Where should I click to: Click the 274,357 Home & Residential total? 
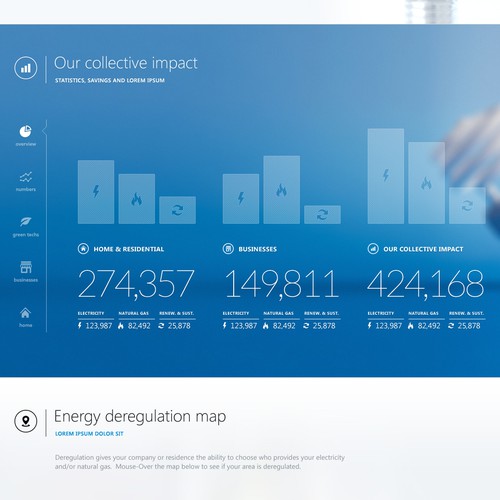point(136,284)
